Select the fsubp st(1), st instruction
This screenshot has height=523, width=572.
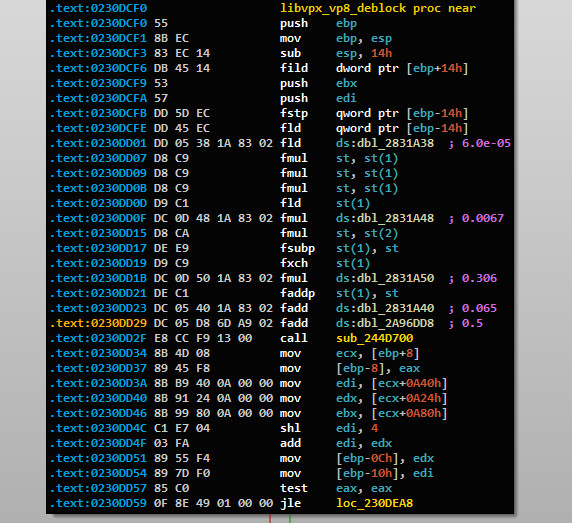(339, 248)
